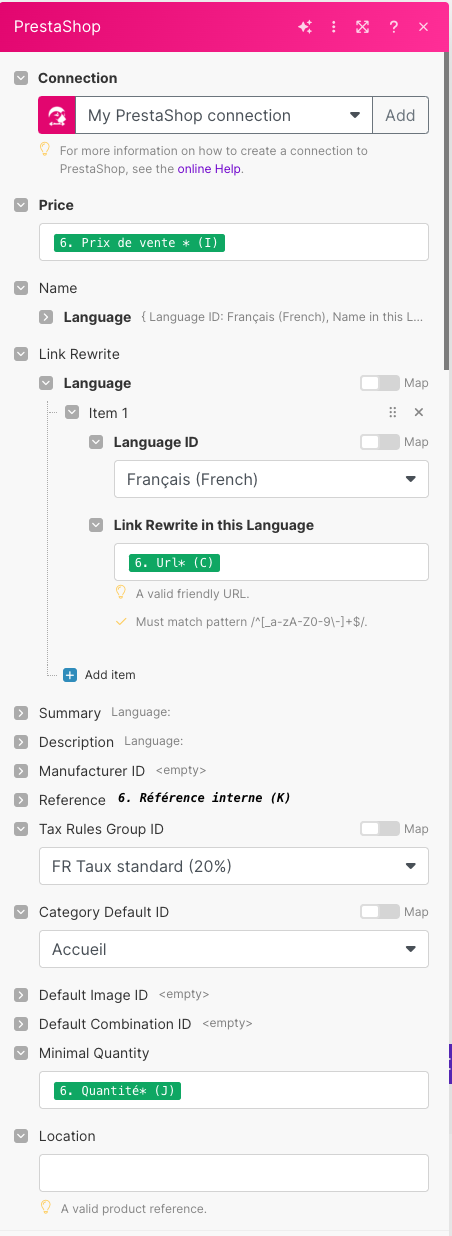Expand the PrestaShop panel to fullscreen
The image size is (452, 1236).
click(x=363, y=27)
